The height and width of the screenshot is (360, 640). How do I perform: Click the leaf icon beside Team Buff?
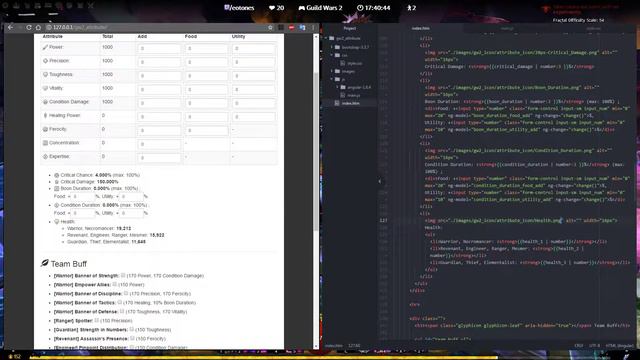coord(44,263)
